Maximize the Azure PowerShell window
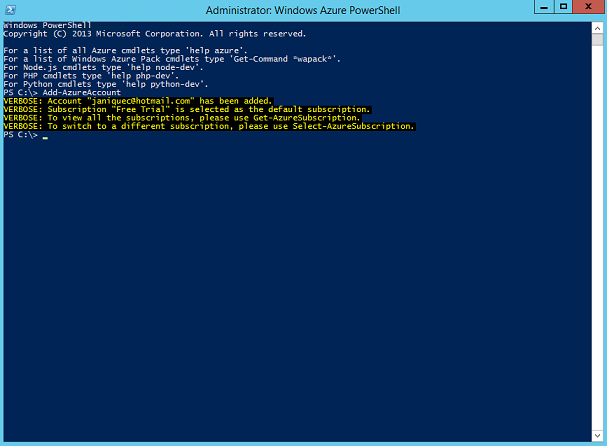Viewport: 607px width, 446px height. click(563, 7)
